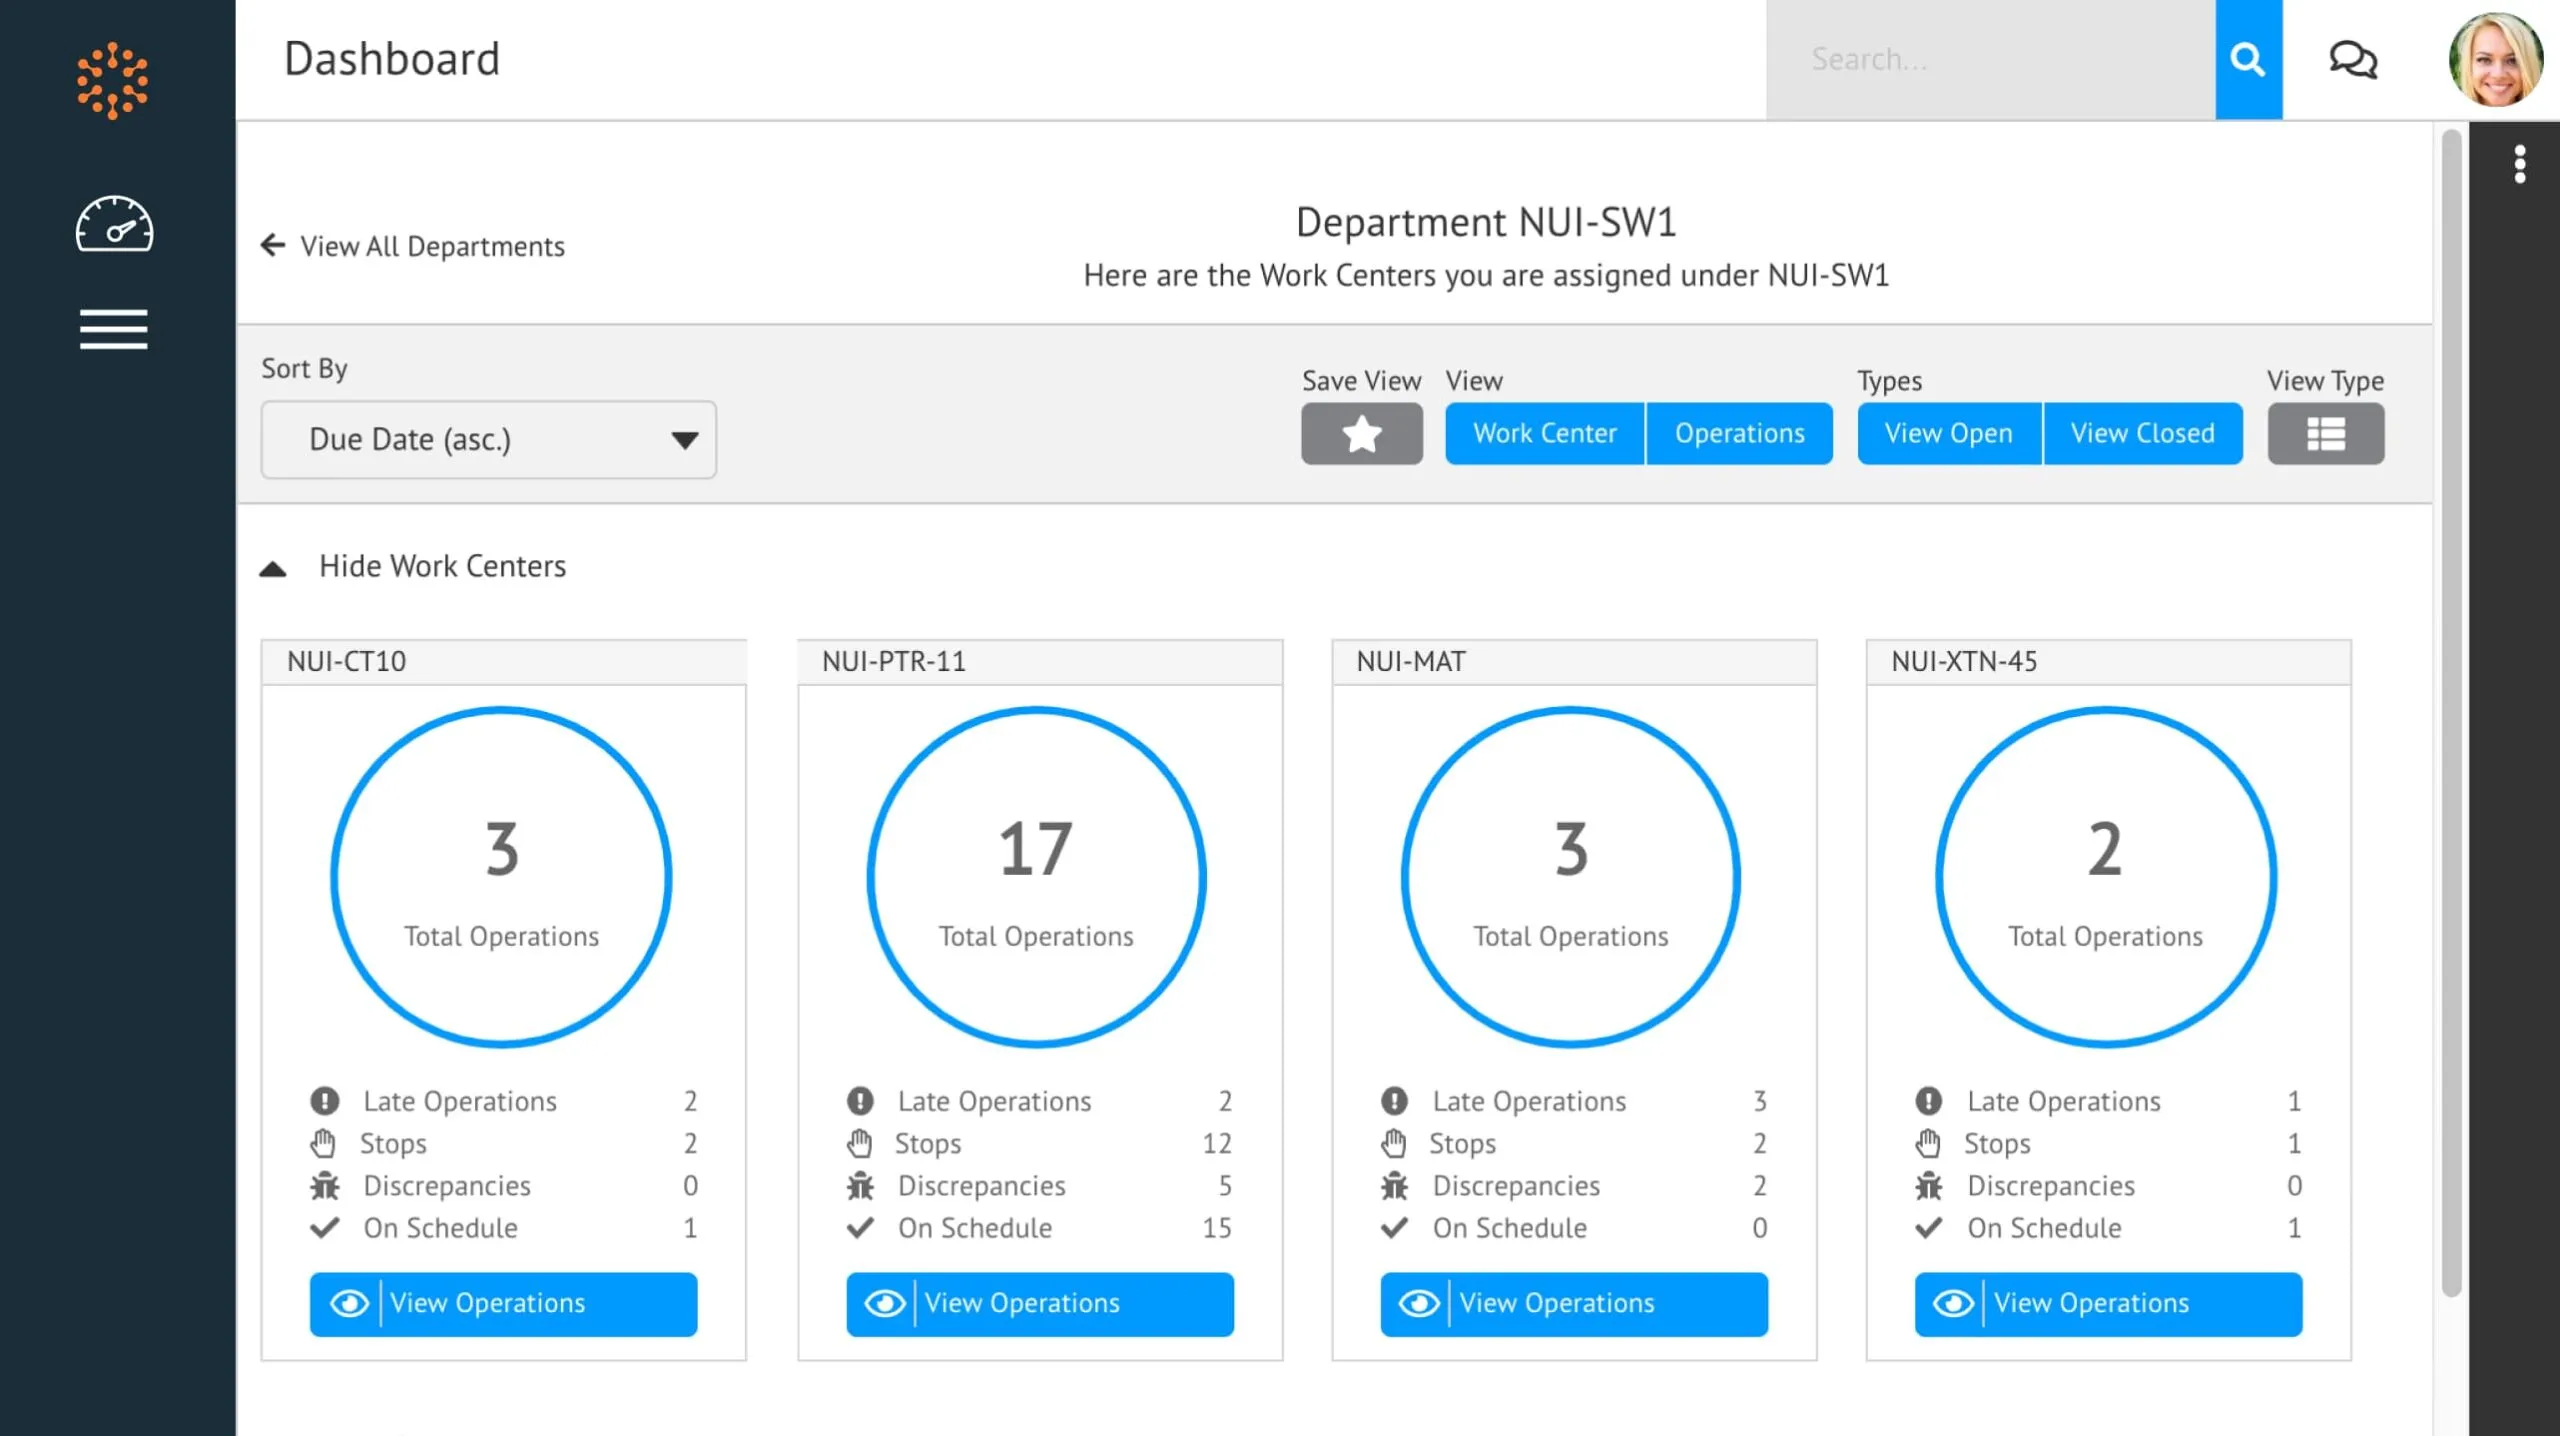The height and width of the screenshot is (1436, 2560).
Task: Click On Schedule checkmark in NUI-PTR-11
Action: pyautogui.click(x=860, y=1228)
